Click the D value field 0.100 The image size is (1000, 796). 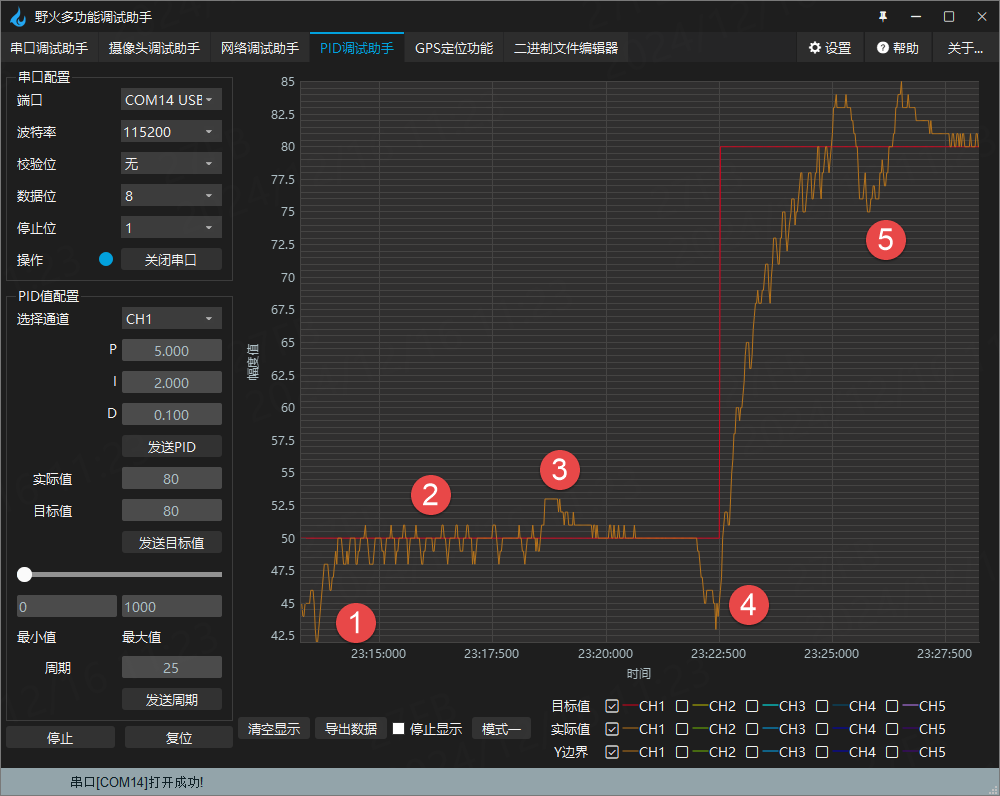click(x=172, y=415)
